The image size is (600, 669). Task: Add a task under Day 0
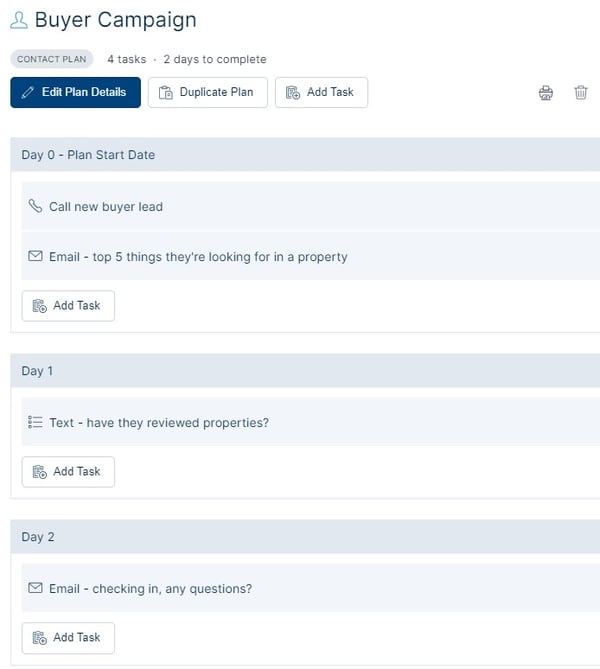[x=68, y=306]
